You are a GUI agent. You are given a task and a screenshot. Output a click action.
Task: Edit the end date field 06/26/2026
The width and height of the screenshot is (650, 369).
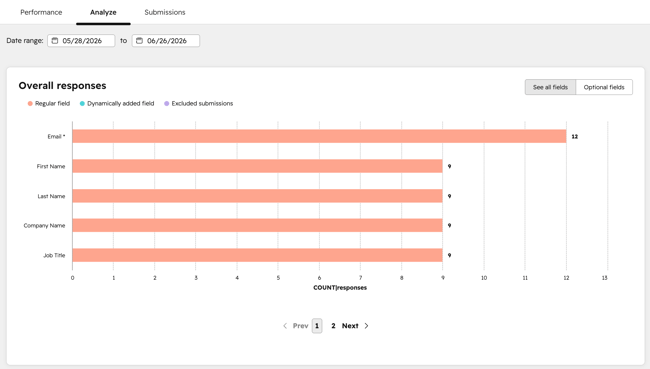166,41
